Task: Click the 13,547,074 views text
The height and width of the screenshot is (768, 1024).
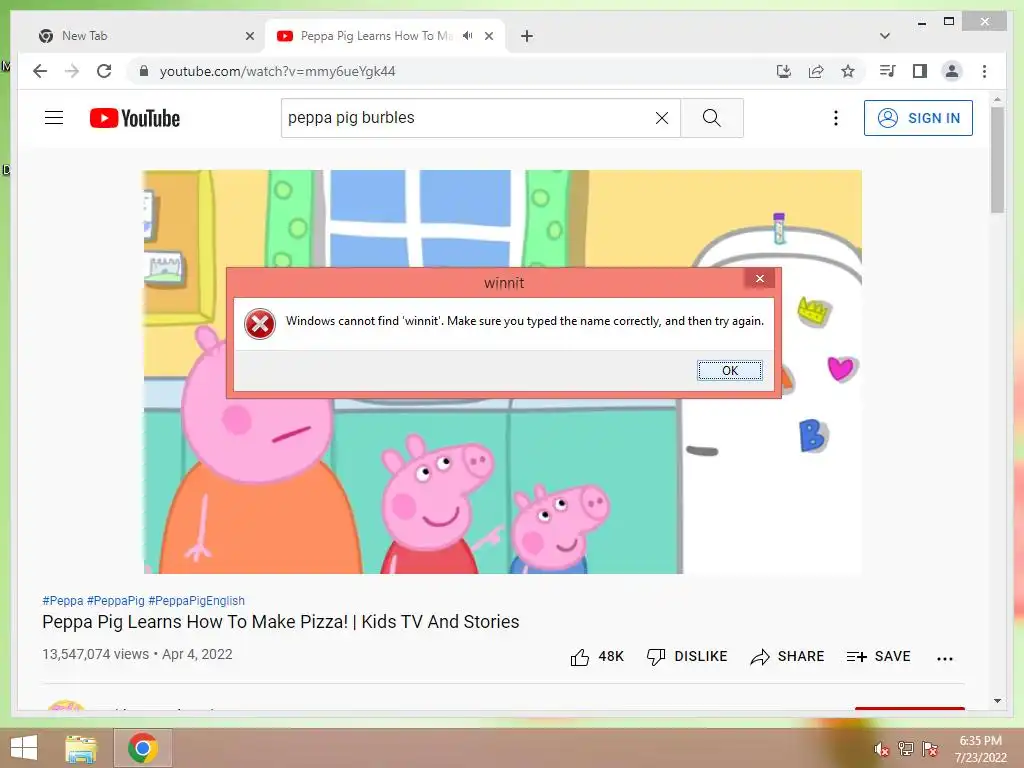Action: 95,654
